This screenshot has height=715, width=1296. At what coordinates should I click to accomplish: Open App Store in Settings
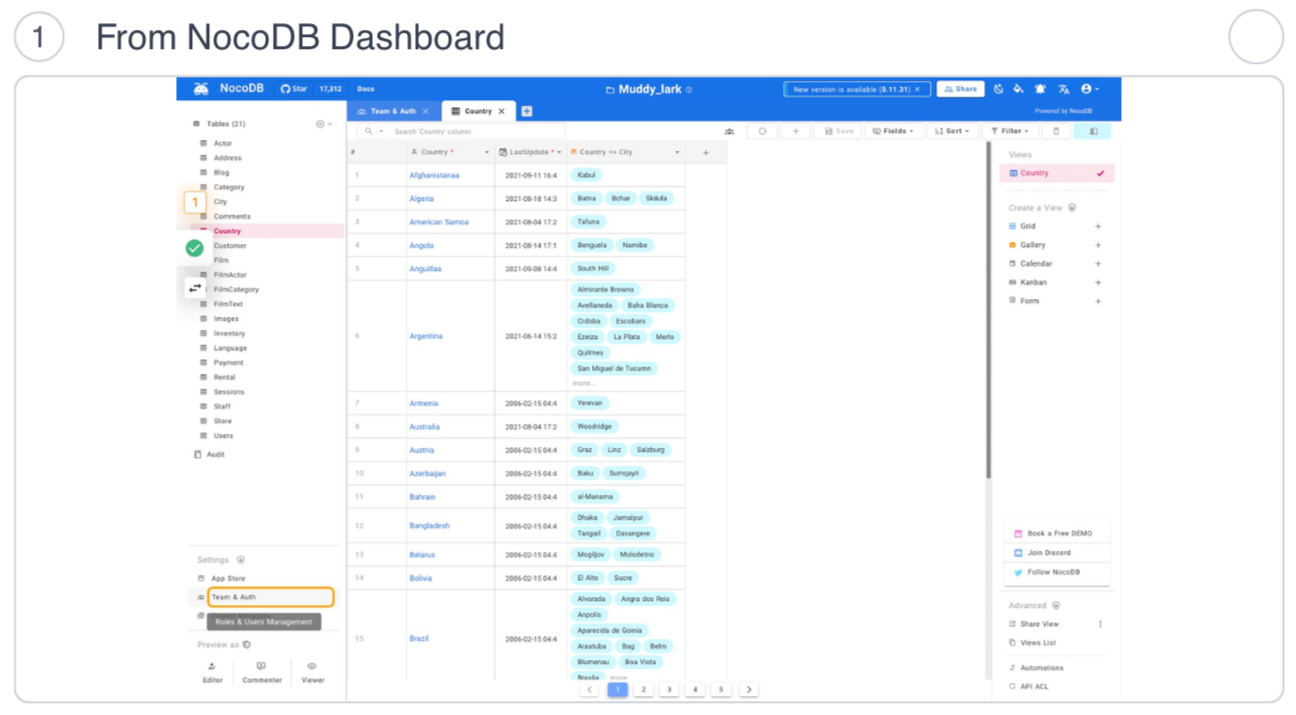[x=221, y=578]
